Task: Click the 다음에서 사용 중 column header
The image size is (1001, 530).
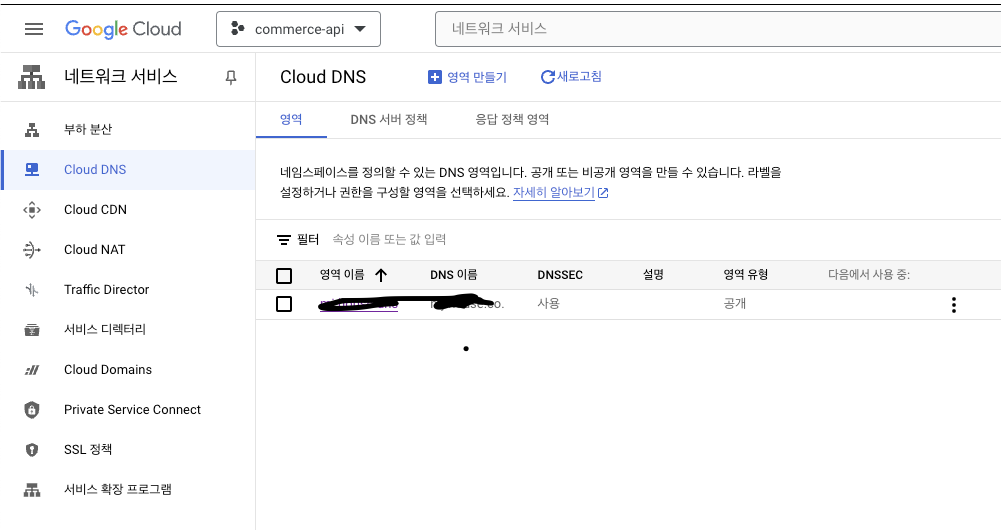Action: [x=869, y=275]
